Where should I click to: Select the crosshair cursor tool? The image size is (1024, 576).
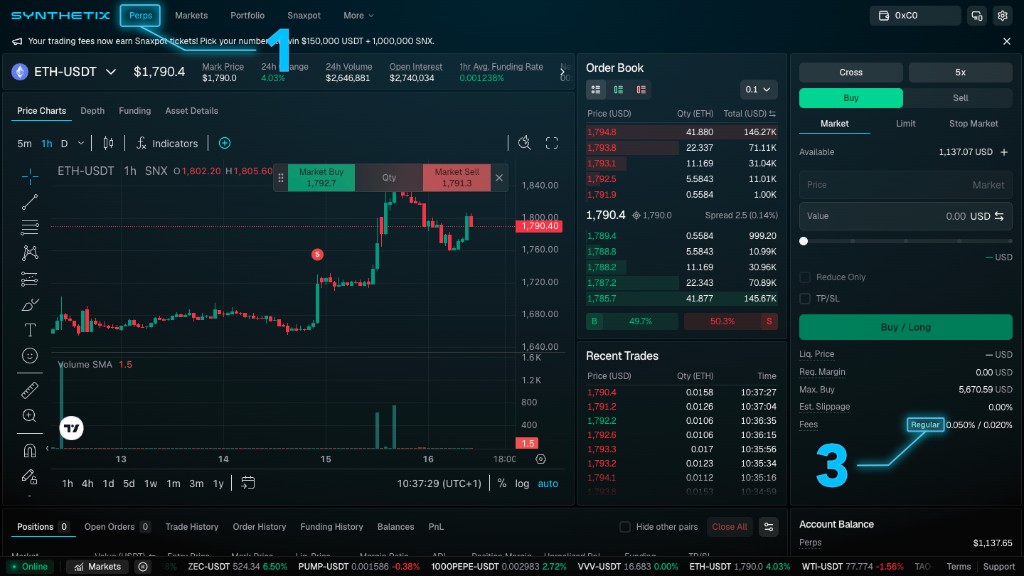click(29, 176)
